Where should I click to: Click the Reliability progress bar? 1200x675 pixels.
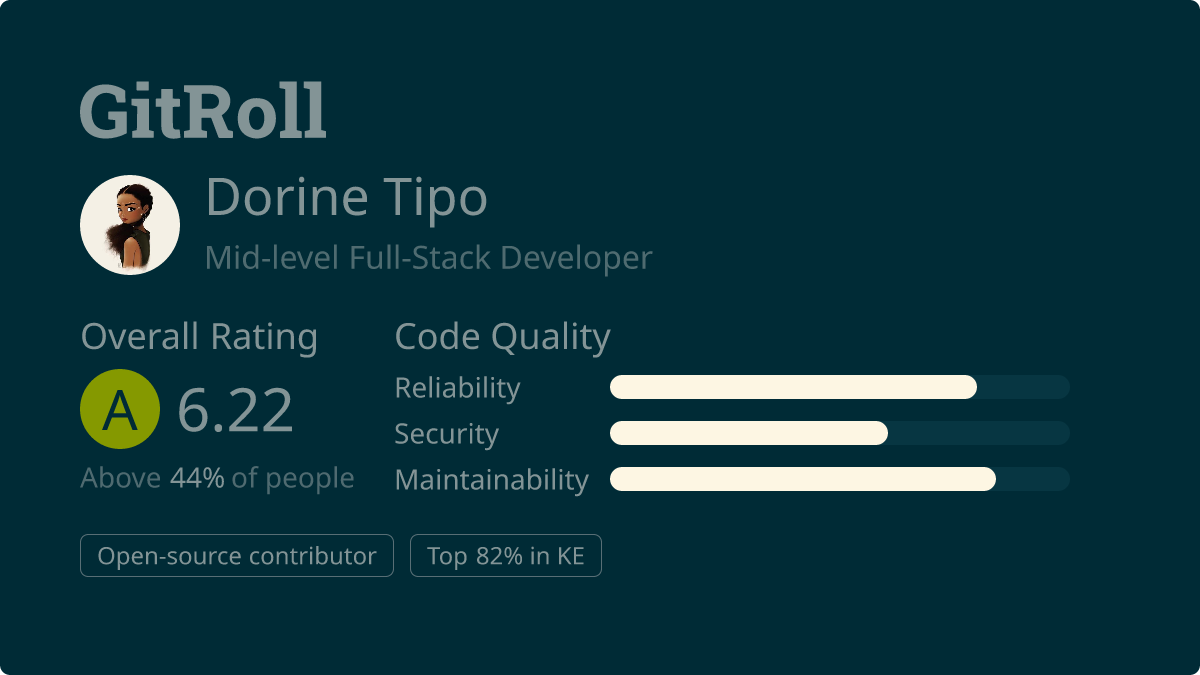(x=840, y=387)
